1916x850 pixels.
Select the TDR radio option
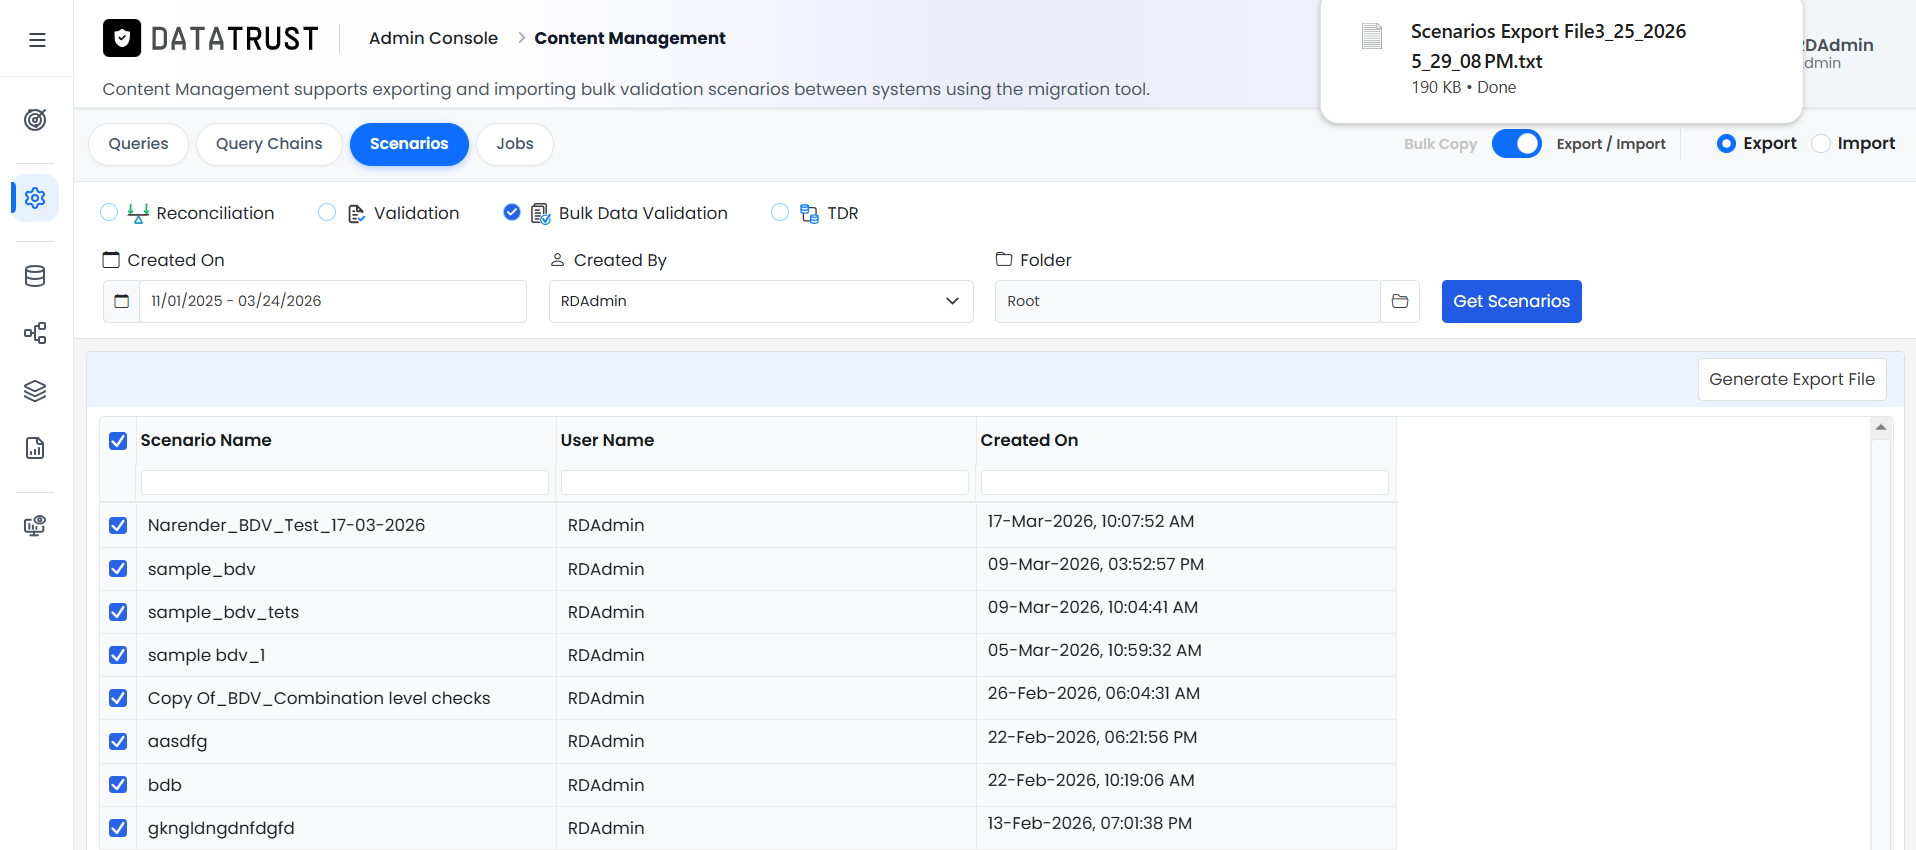coord(780,212)
